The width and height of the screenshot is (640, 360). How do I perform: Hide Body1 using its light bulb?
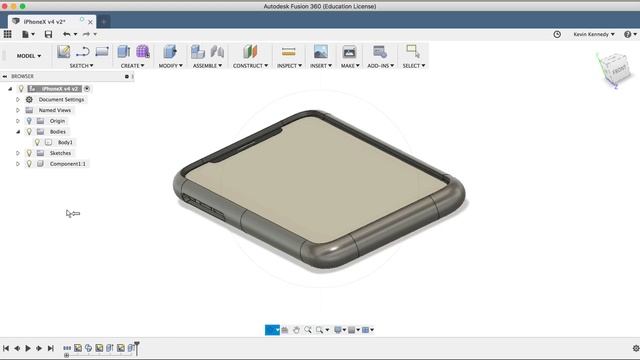[x=37, y=142]
